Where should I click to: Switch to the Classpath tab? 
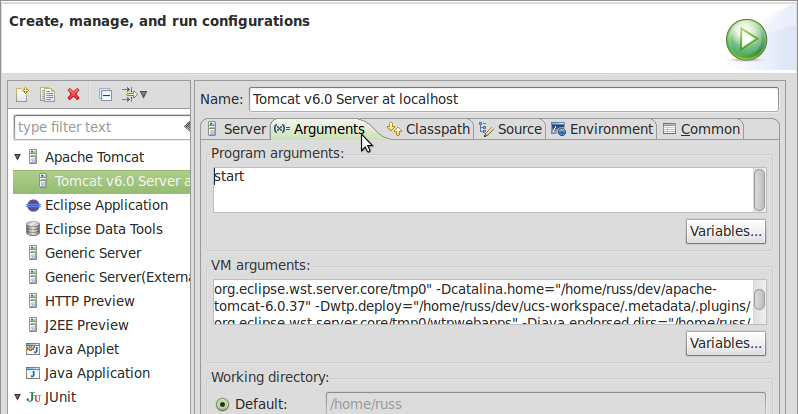429,129
